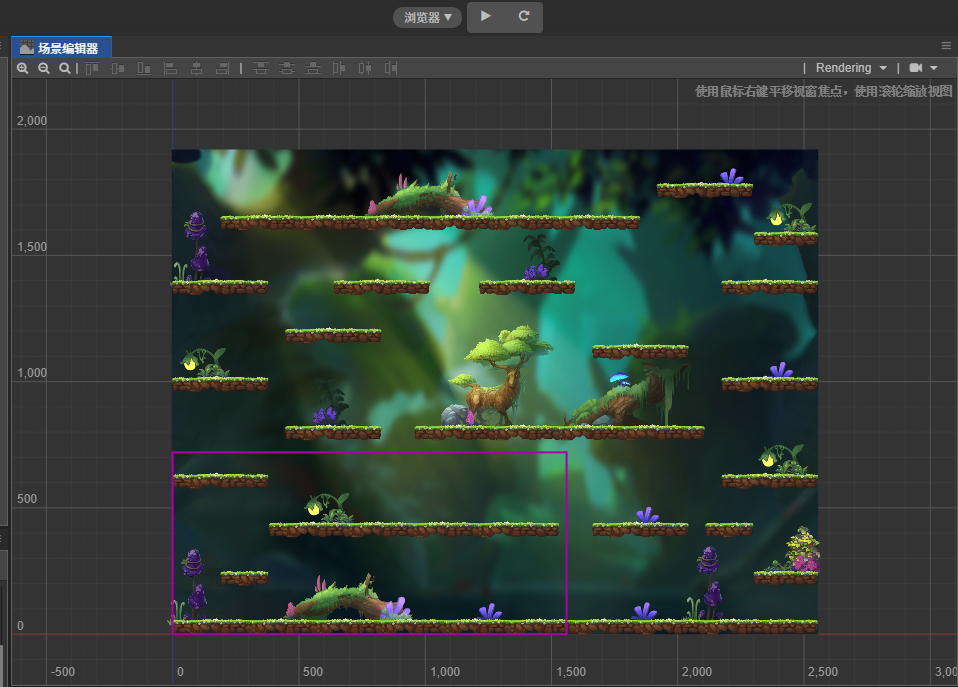Click the refresh preview button

524,16
